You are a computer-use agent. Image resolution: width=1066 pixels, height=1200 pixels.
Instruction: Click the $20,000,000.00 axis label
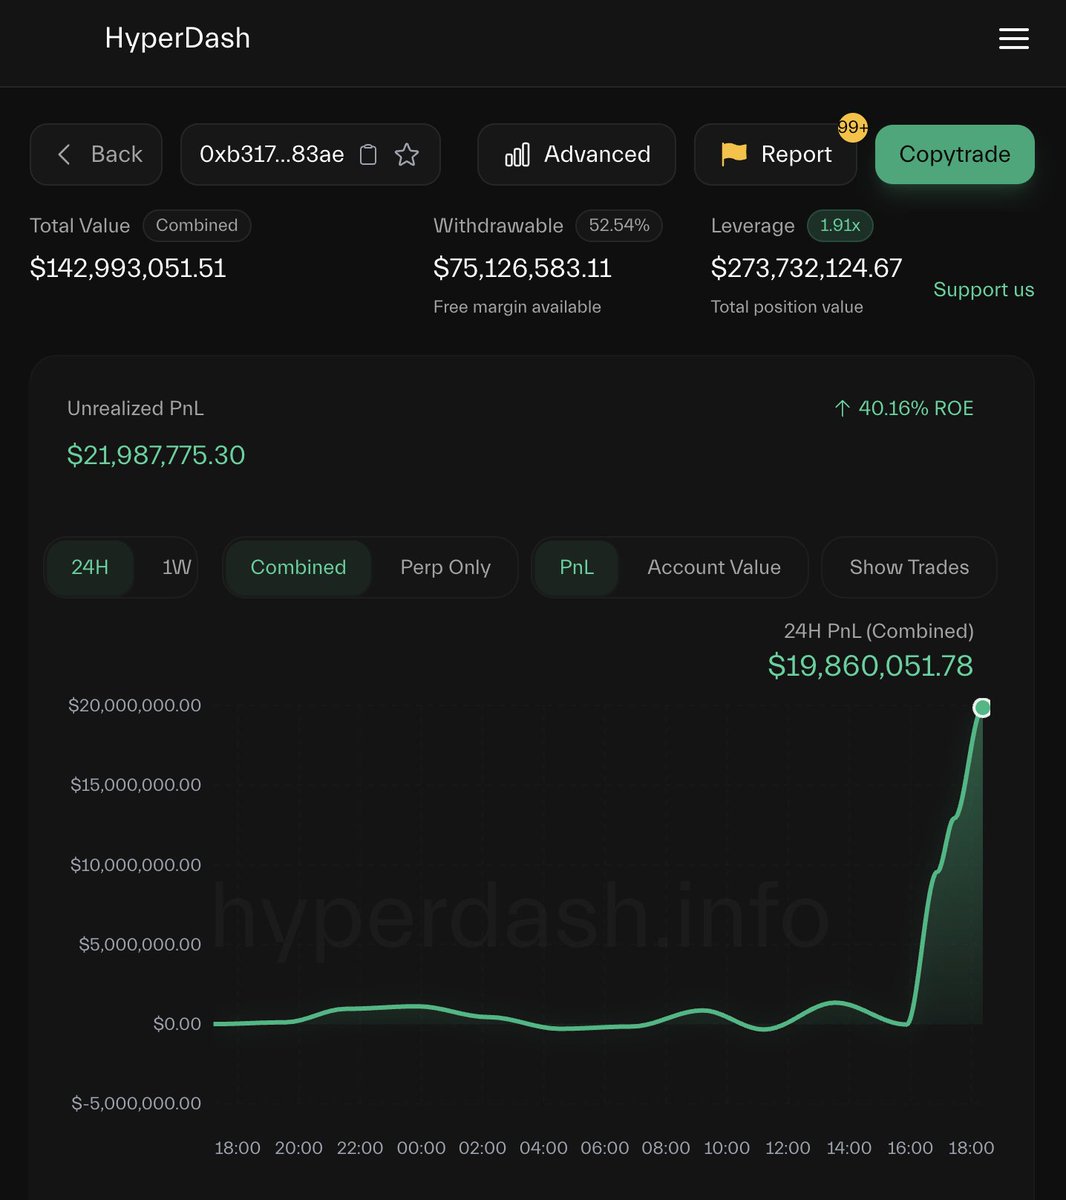[135, 705]
